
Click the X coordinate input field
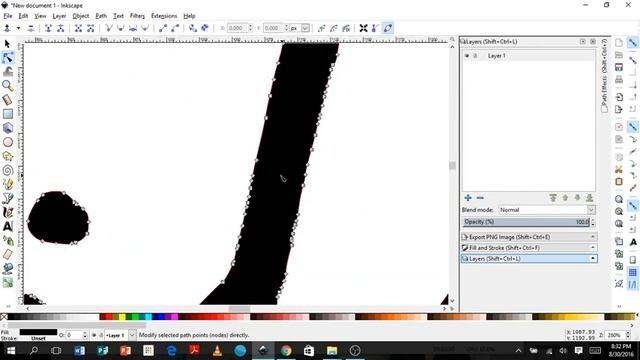pyautogui.click(x=238, y=28)
